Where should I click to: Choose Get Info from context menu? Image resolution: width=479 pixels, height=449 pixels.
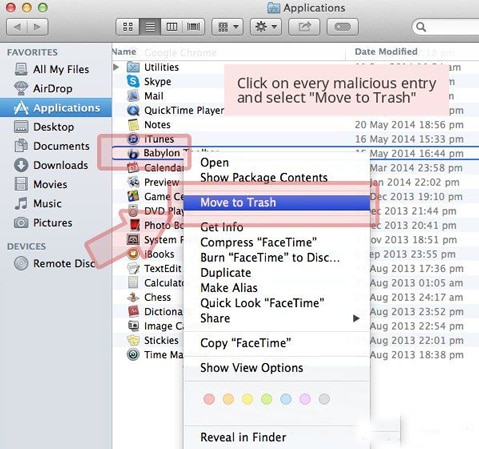(x=222, y=227)
